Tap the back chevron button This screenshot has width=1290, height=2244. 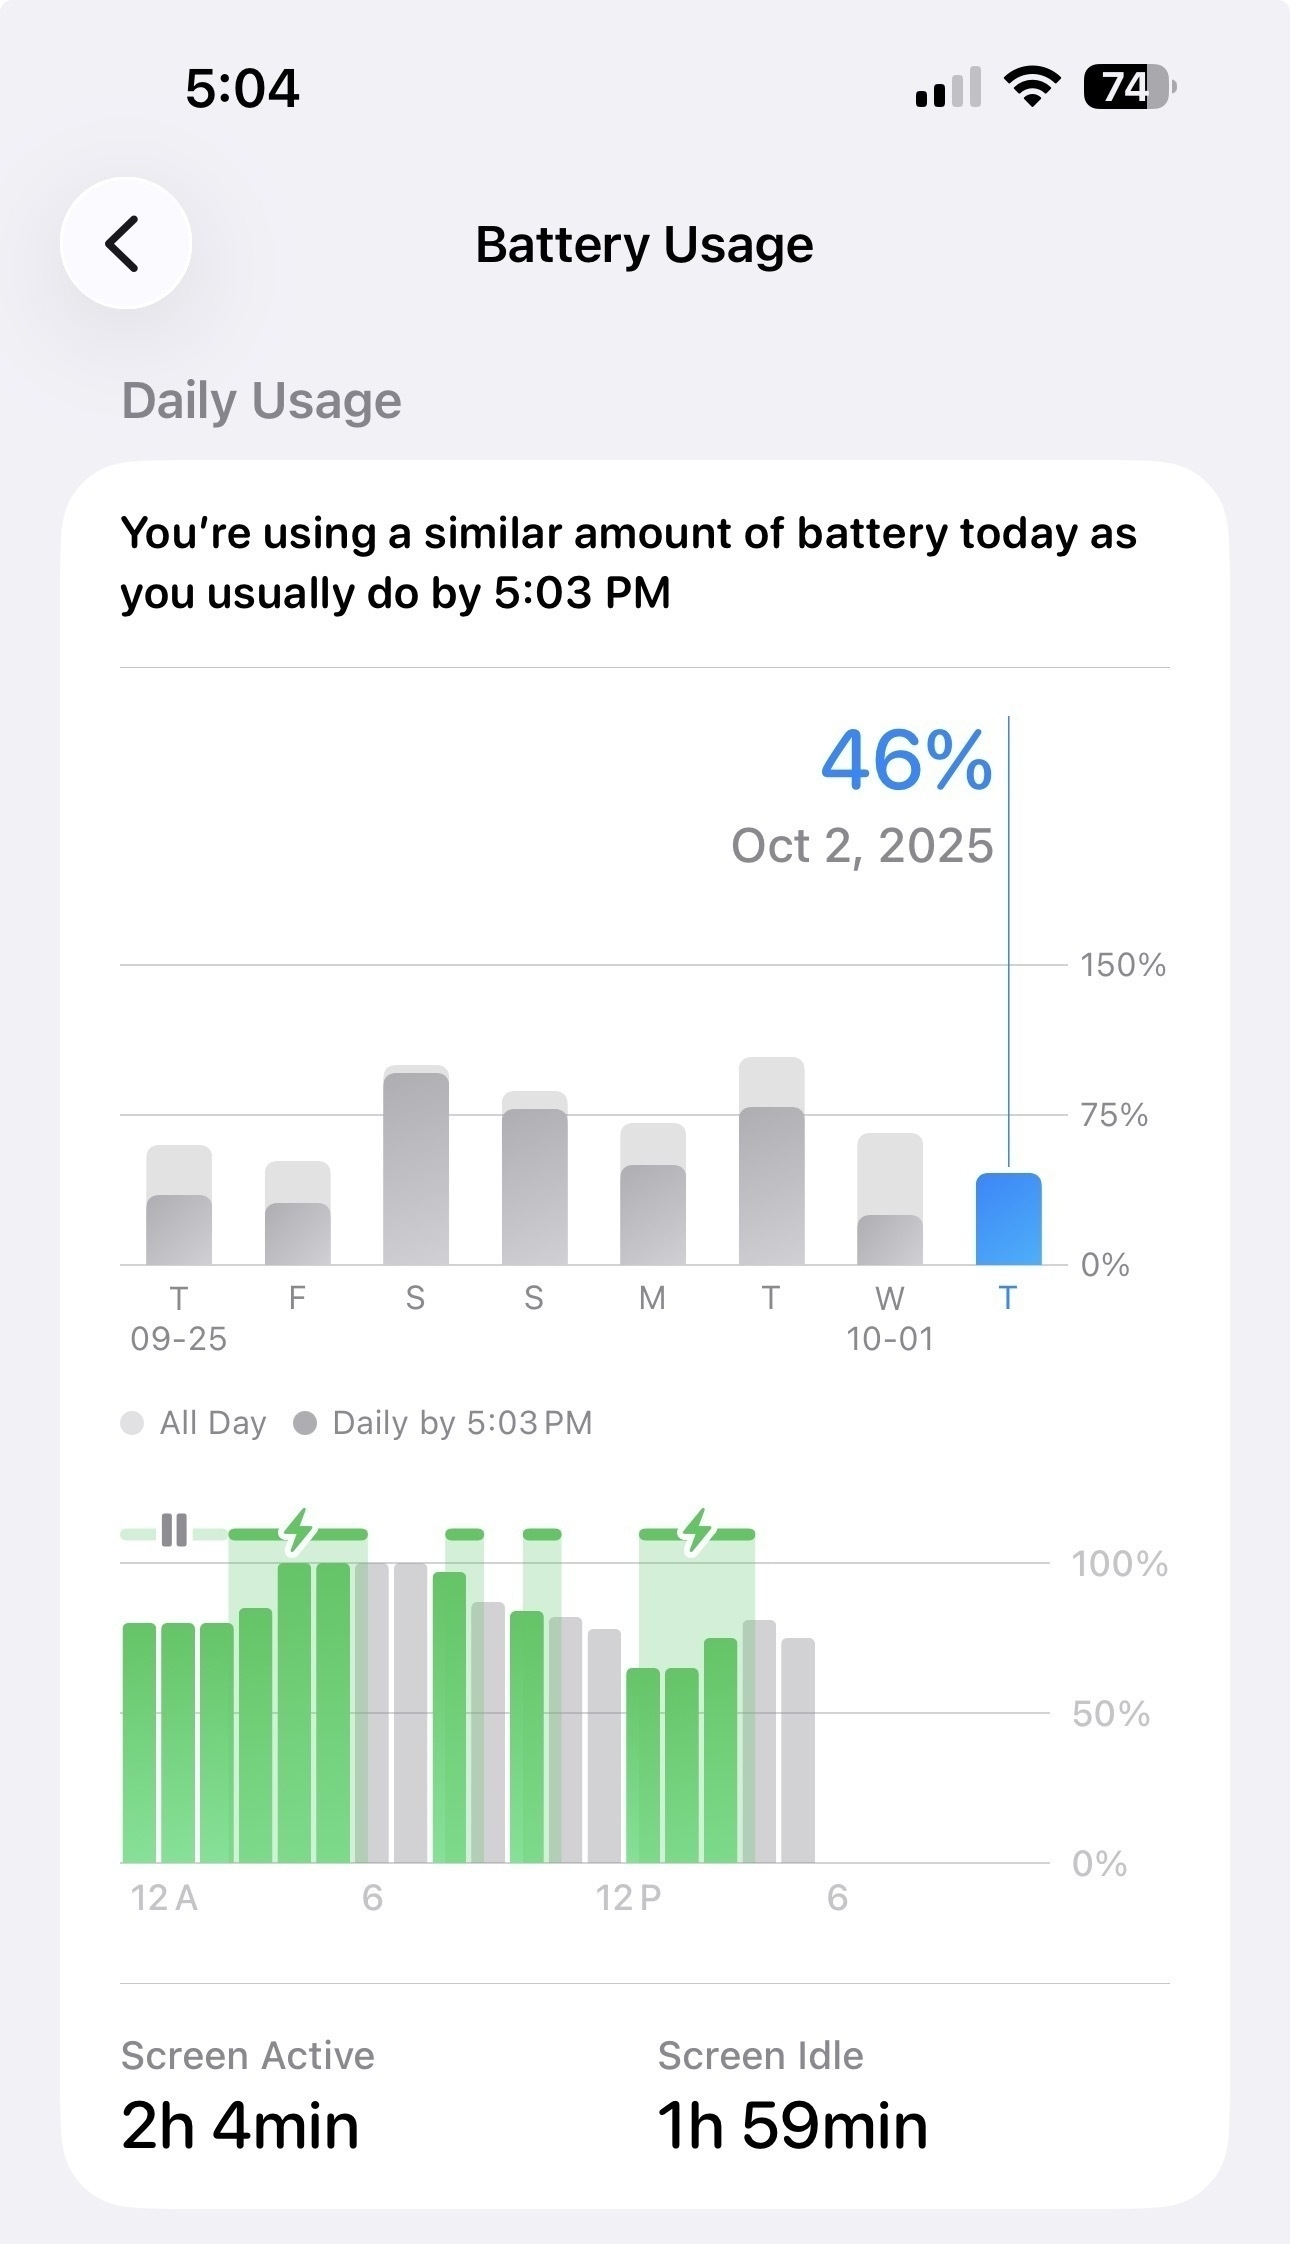pyautogui.click(x=125, y=243)
